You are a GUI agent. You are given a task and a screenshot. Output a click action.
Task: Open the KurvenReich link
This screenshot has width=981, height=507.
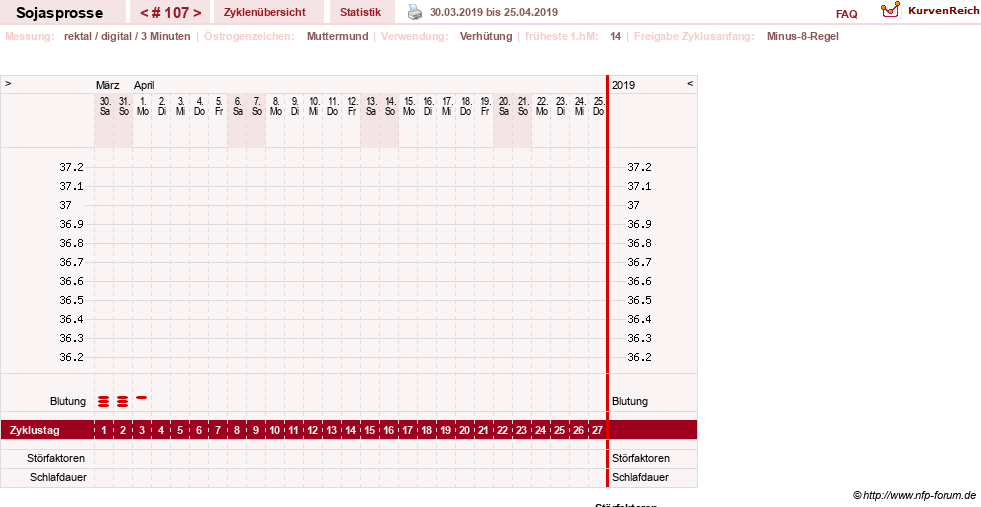click(943, 11)
